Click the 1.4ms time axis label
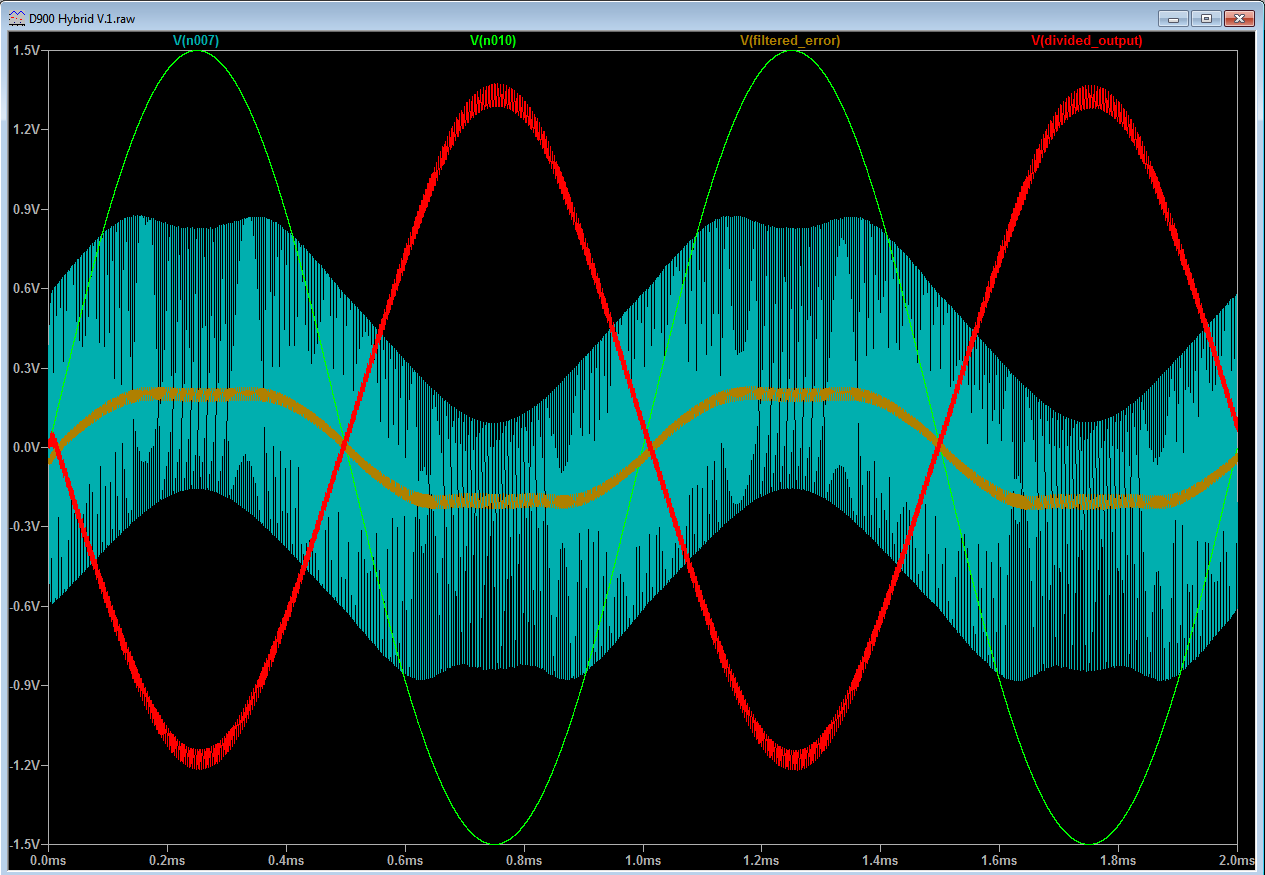 coord(881,860)
